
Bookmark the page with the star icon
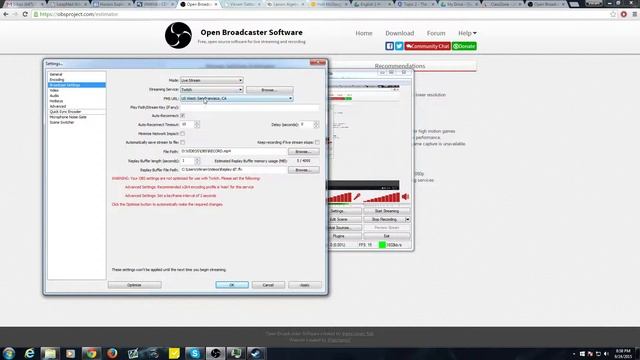click(613, 14)
